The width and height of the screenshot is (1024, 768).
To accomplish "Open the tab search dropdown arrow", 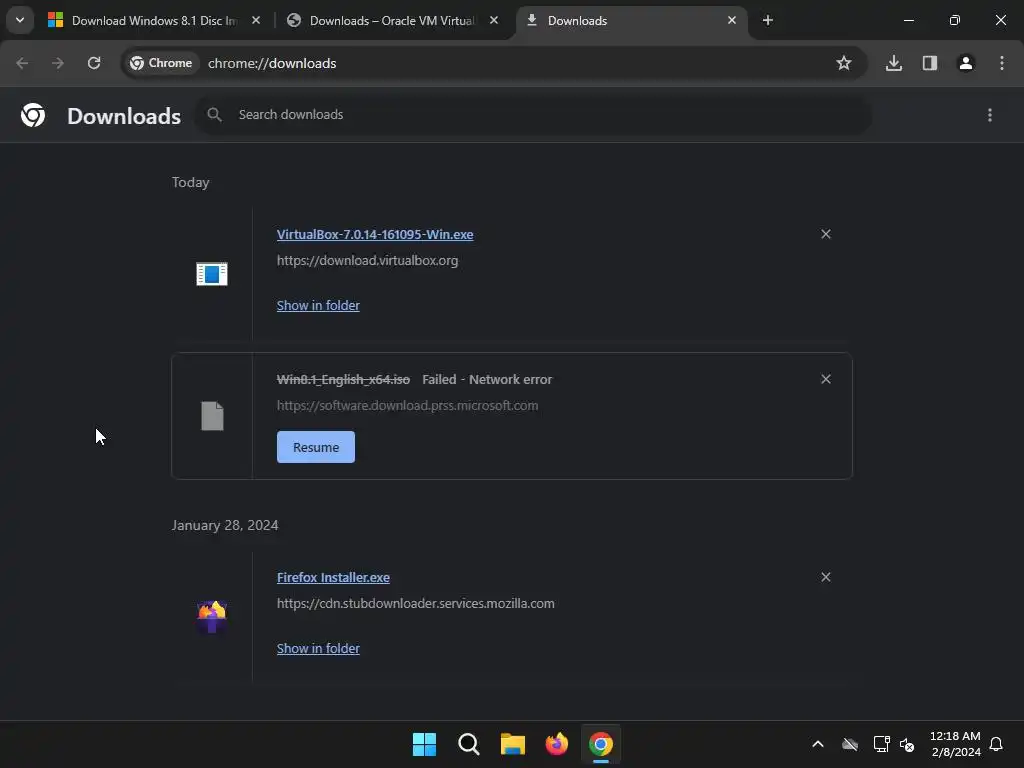I will coord(20,20).
